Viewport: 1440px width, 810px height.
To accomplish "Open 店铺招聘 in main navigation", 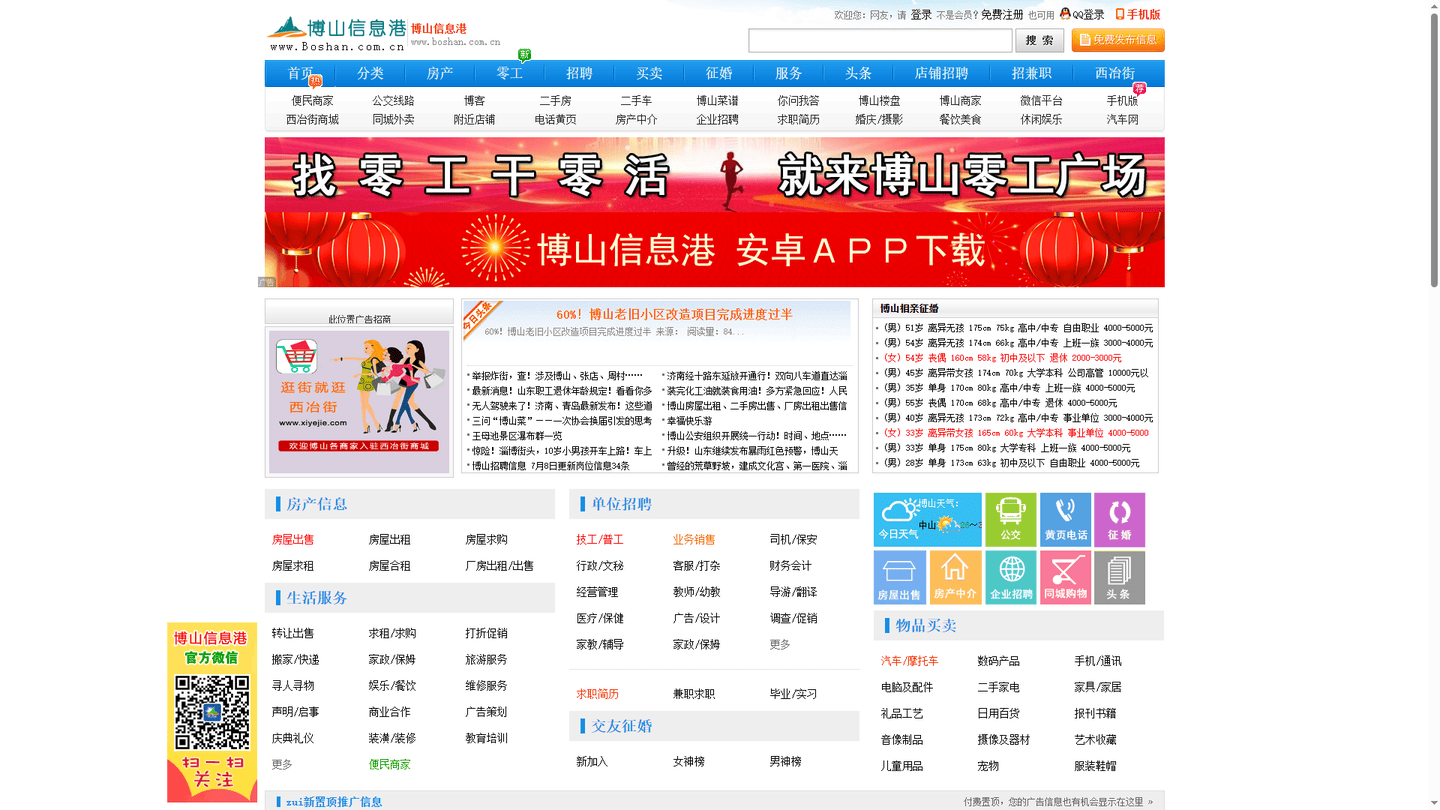I will (x=941, y=73).
